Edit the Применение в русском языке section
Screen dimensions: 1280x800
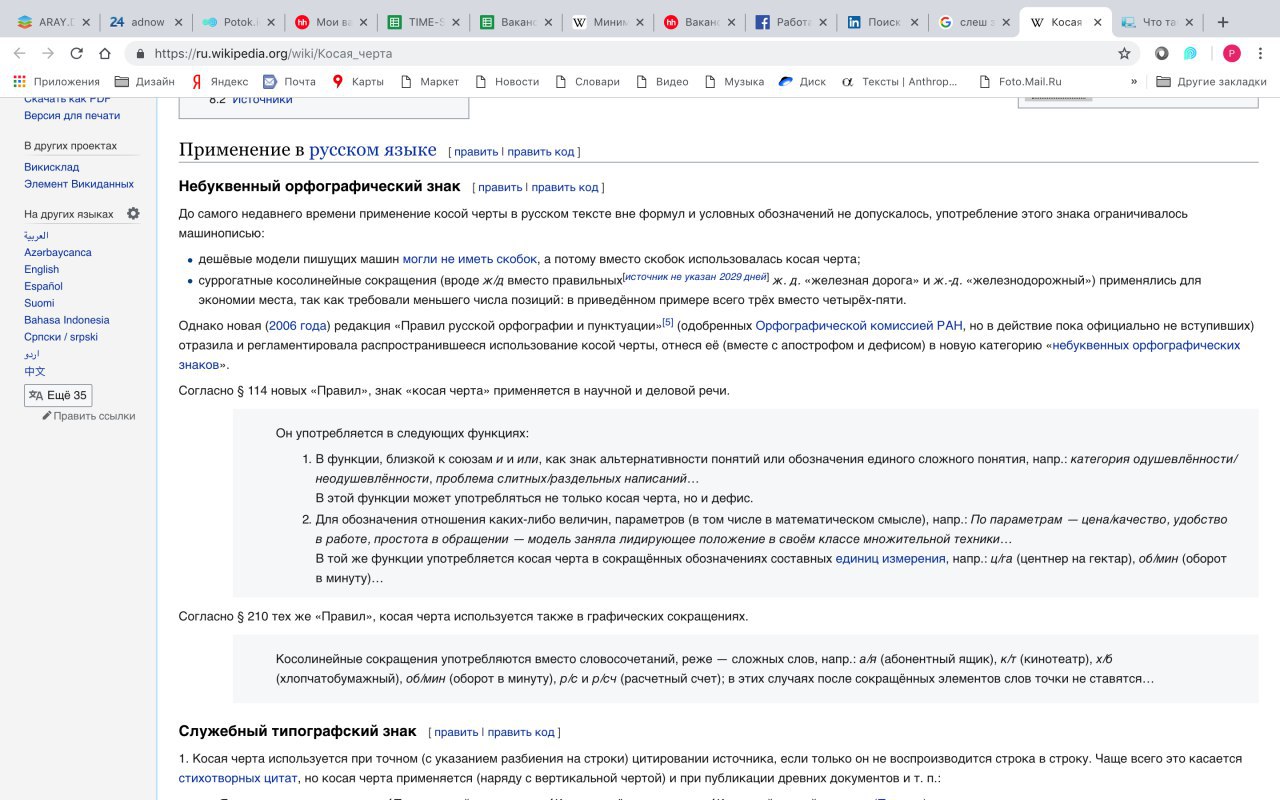coord(476,152)
